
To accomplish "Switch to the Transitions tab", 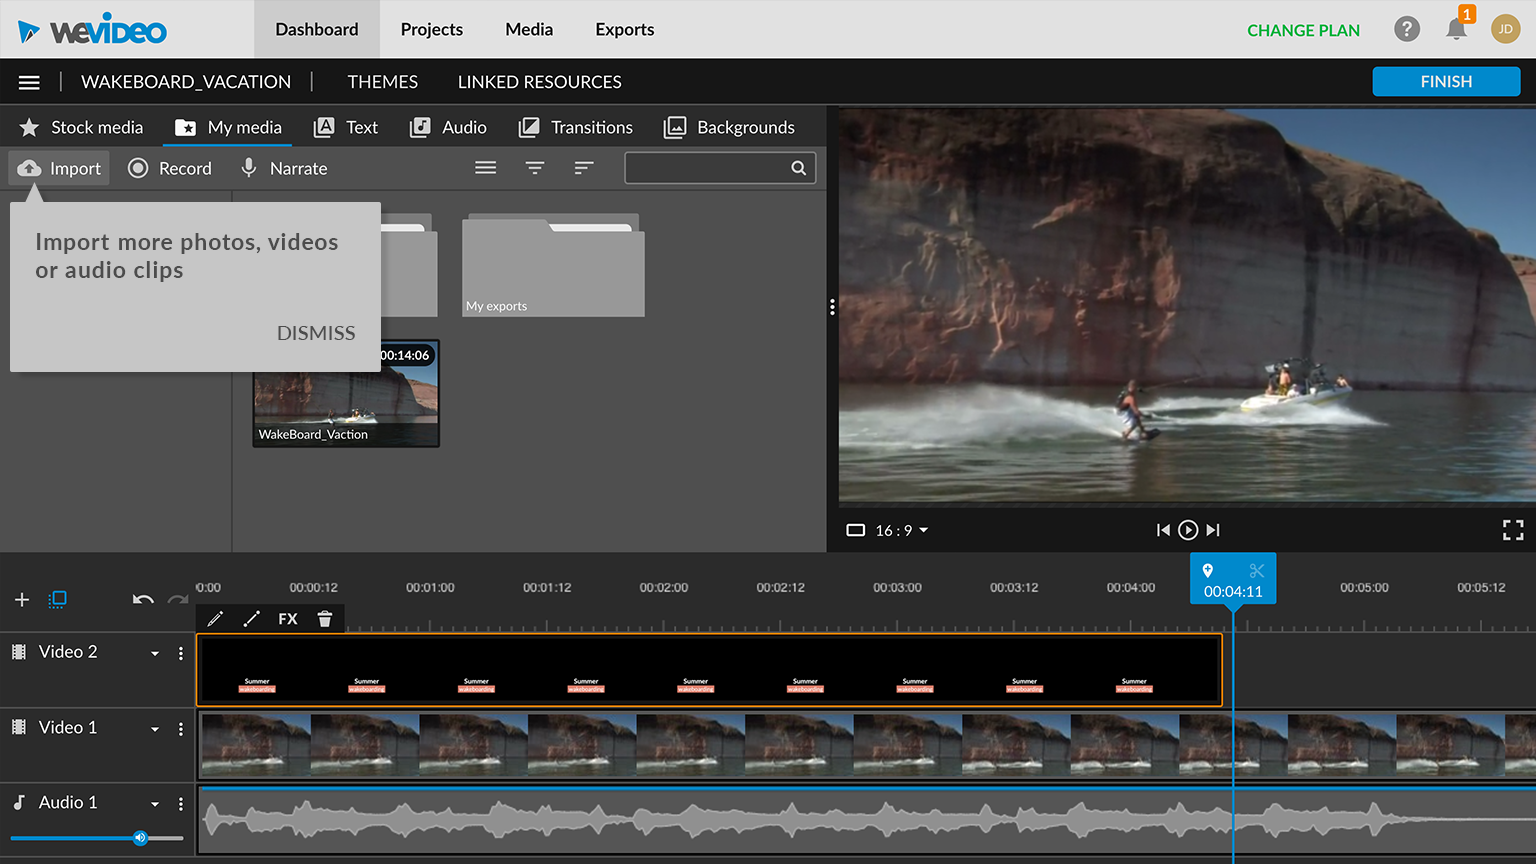I will click(x=576, y=128).
